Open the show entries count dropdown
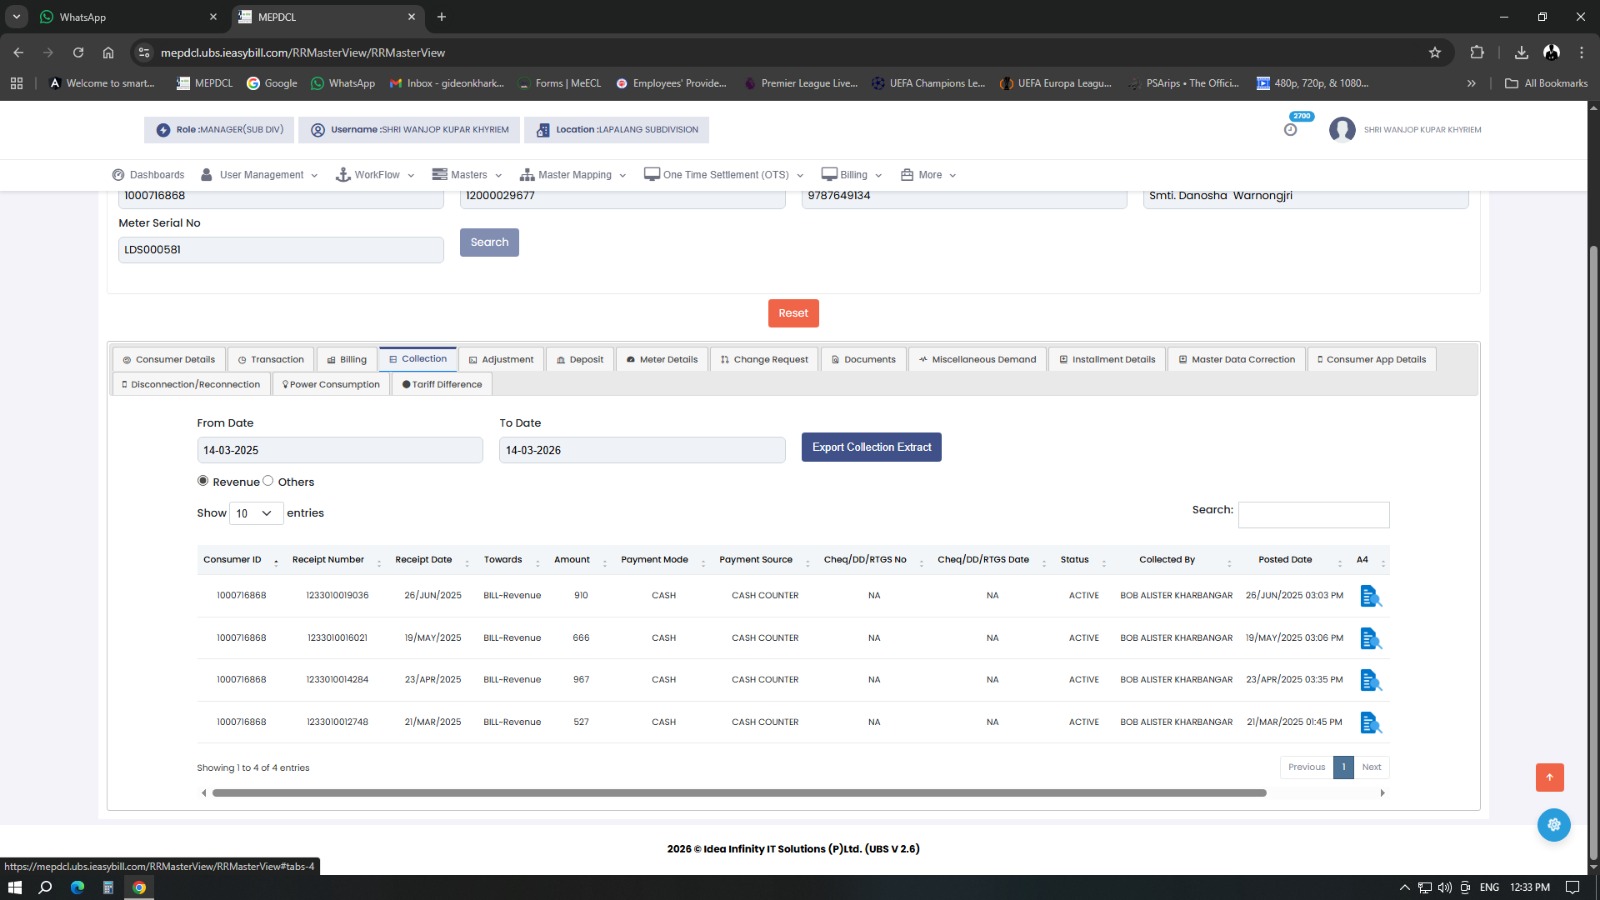Viewport: 1600px width, 900px height. pyautogui.click(x=255, y=513)
